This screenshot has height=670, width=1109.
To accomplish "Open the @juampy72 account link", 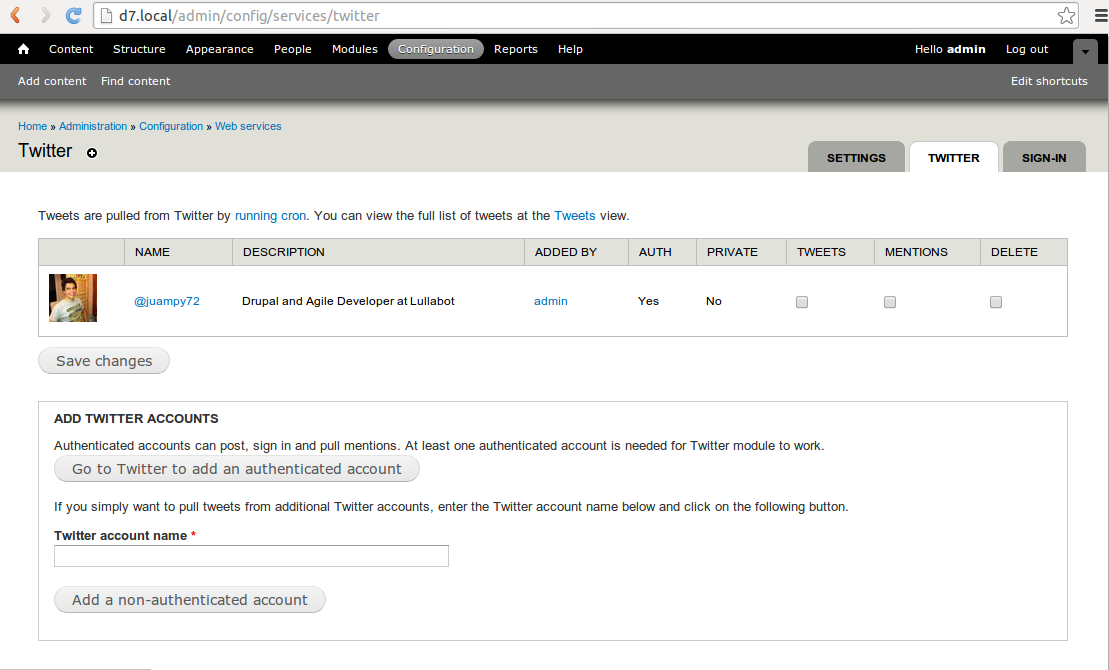I will (x=167, y=301).
